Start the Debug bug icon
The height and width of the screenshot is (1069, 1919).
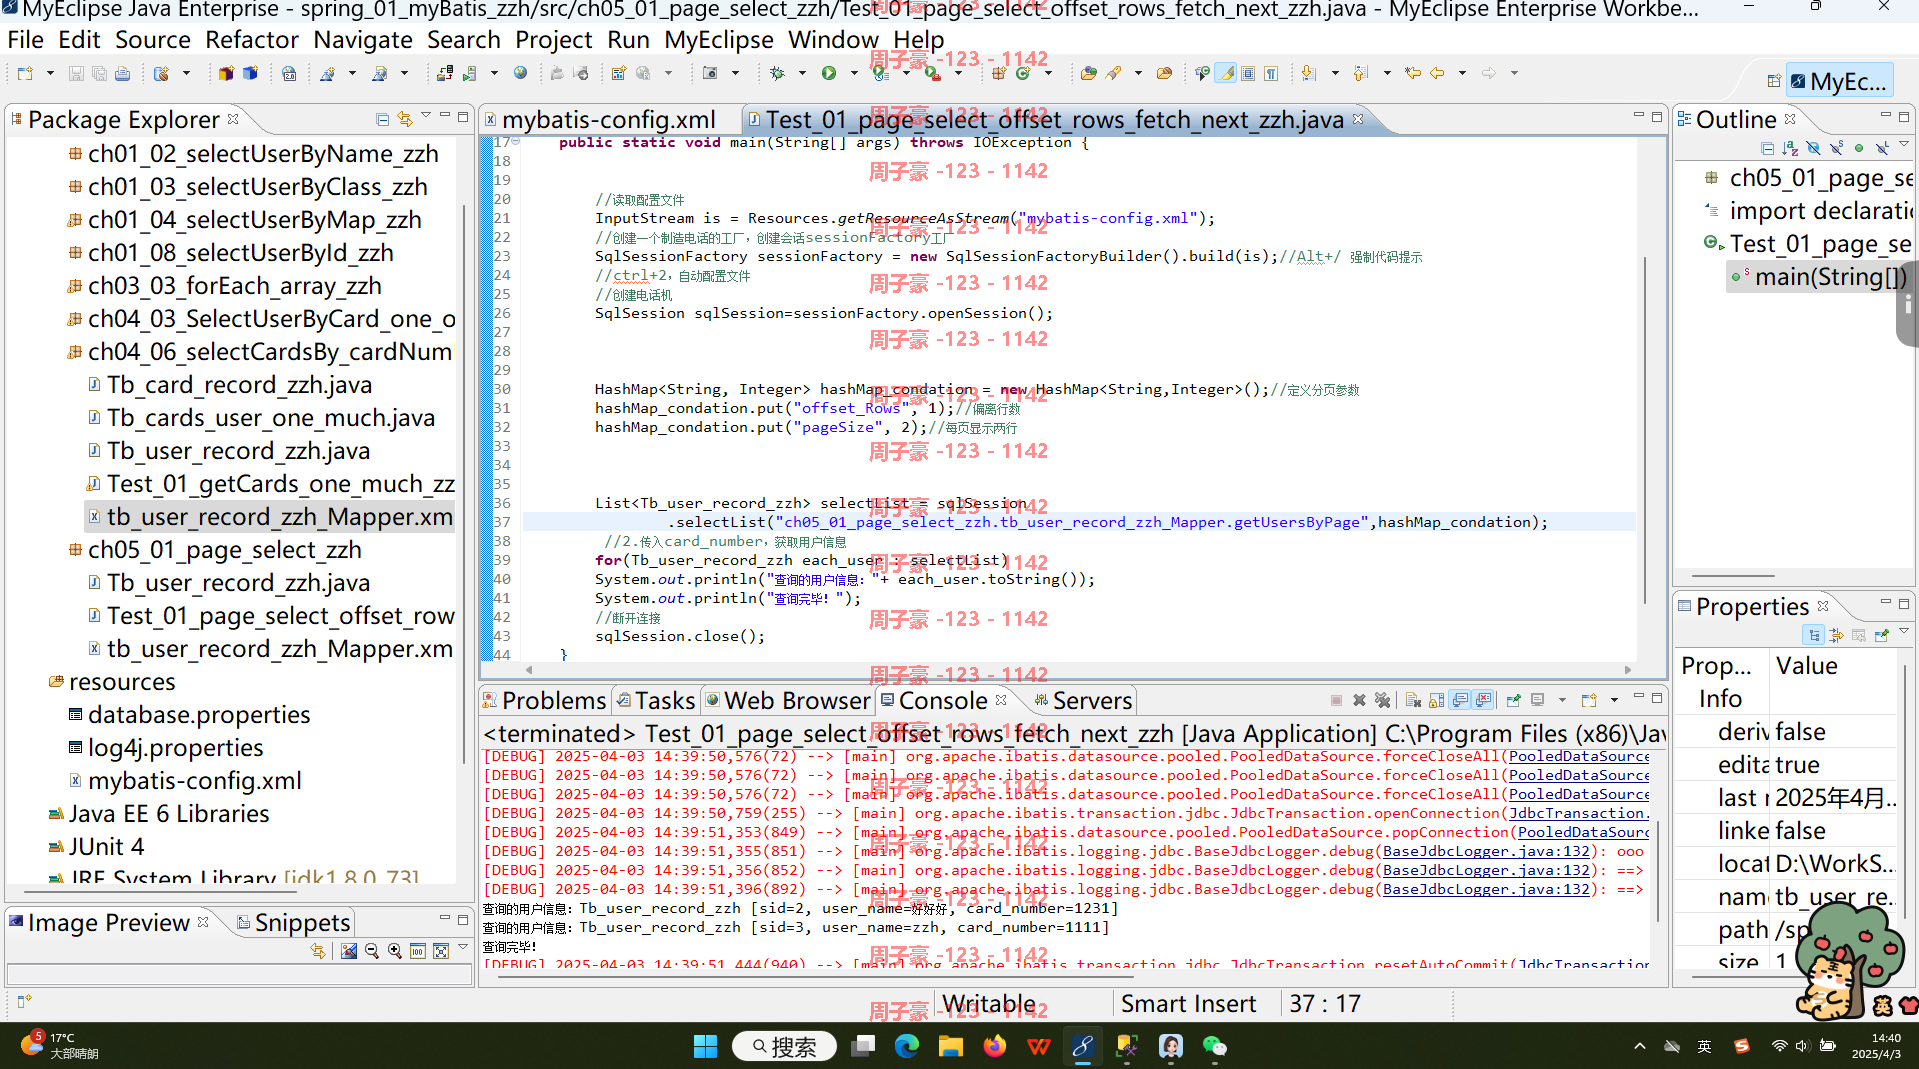777,73
